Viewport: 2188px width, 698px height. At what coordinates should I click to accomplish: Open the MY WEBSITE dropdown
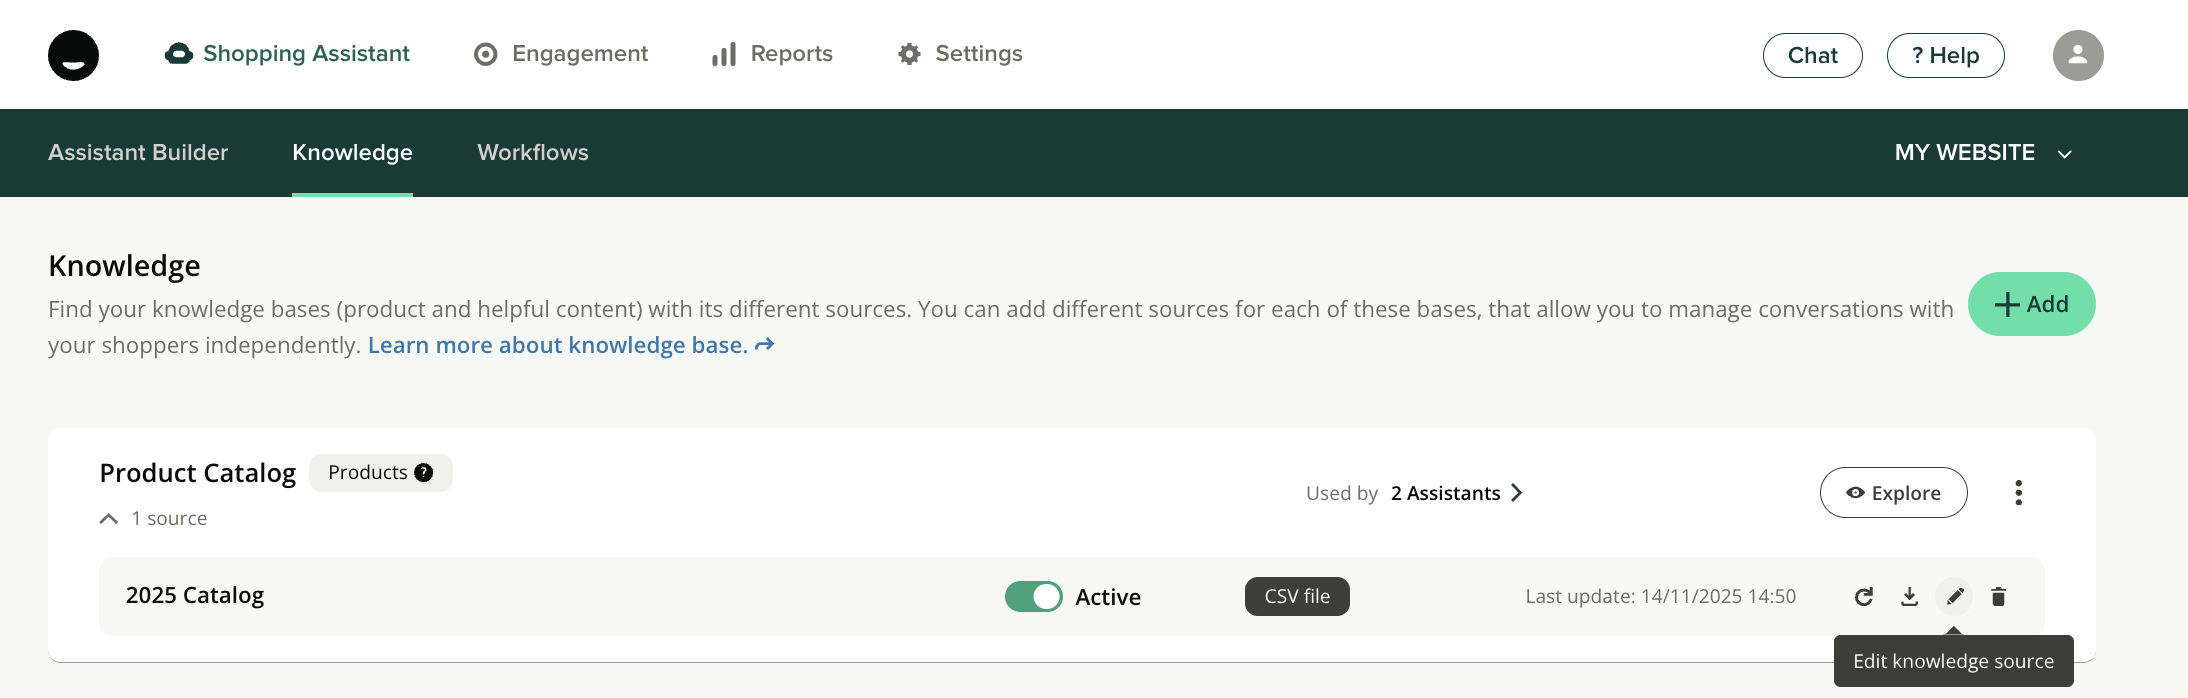tap(1982, 153)
